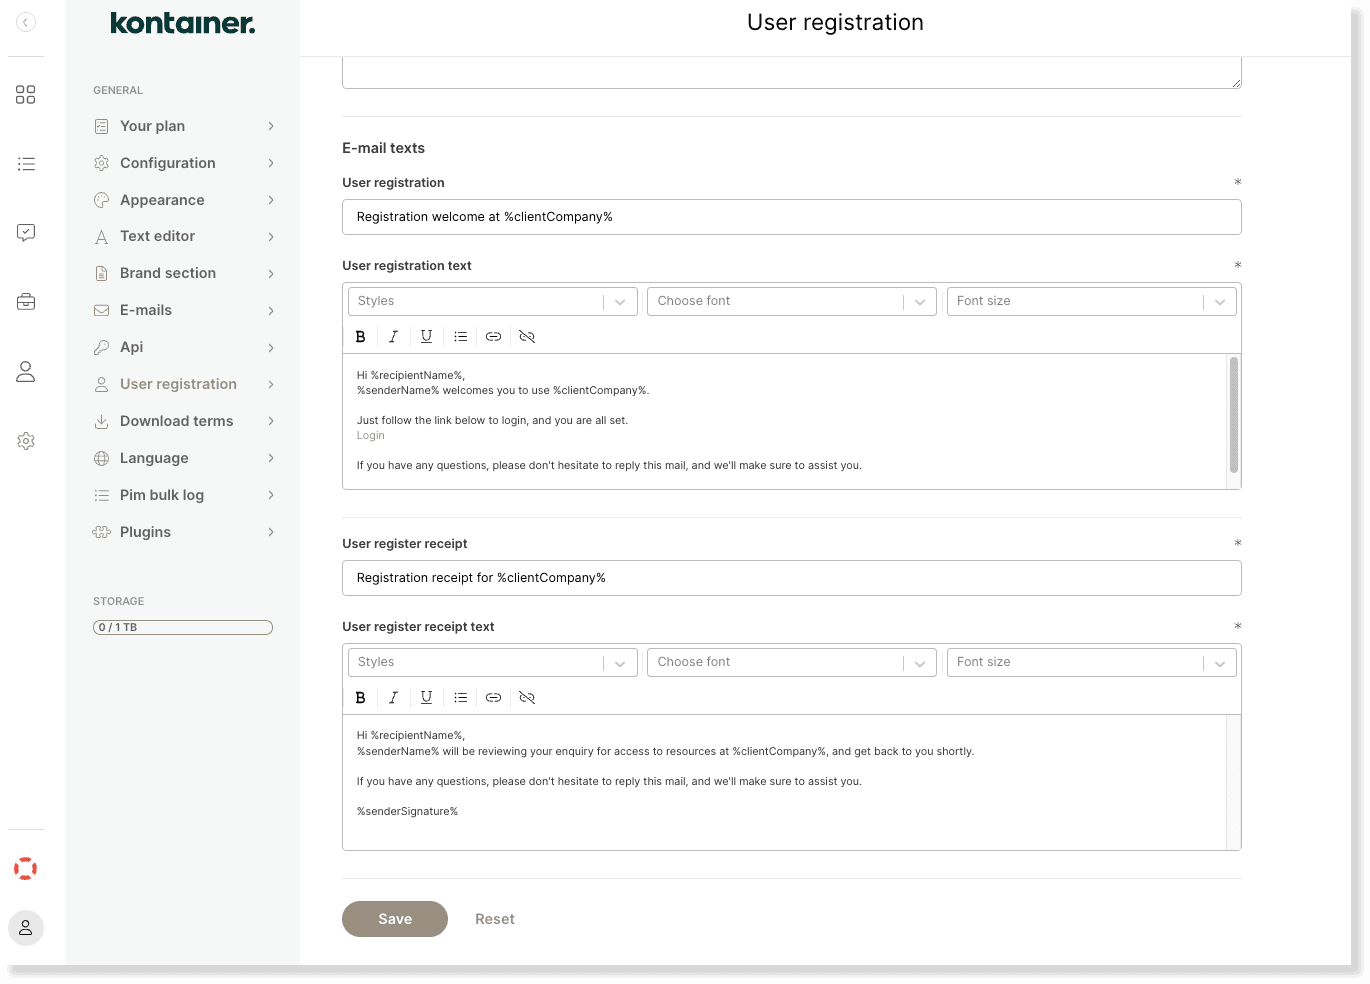Open the red help lifebuoy icon
This screenshot has height=984, width=1370.
coord(25,868)
